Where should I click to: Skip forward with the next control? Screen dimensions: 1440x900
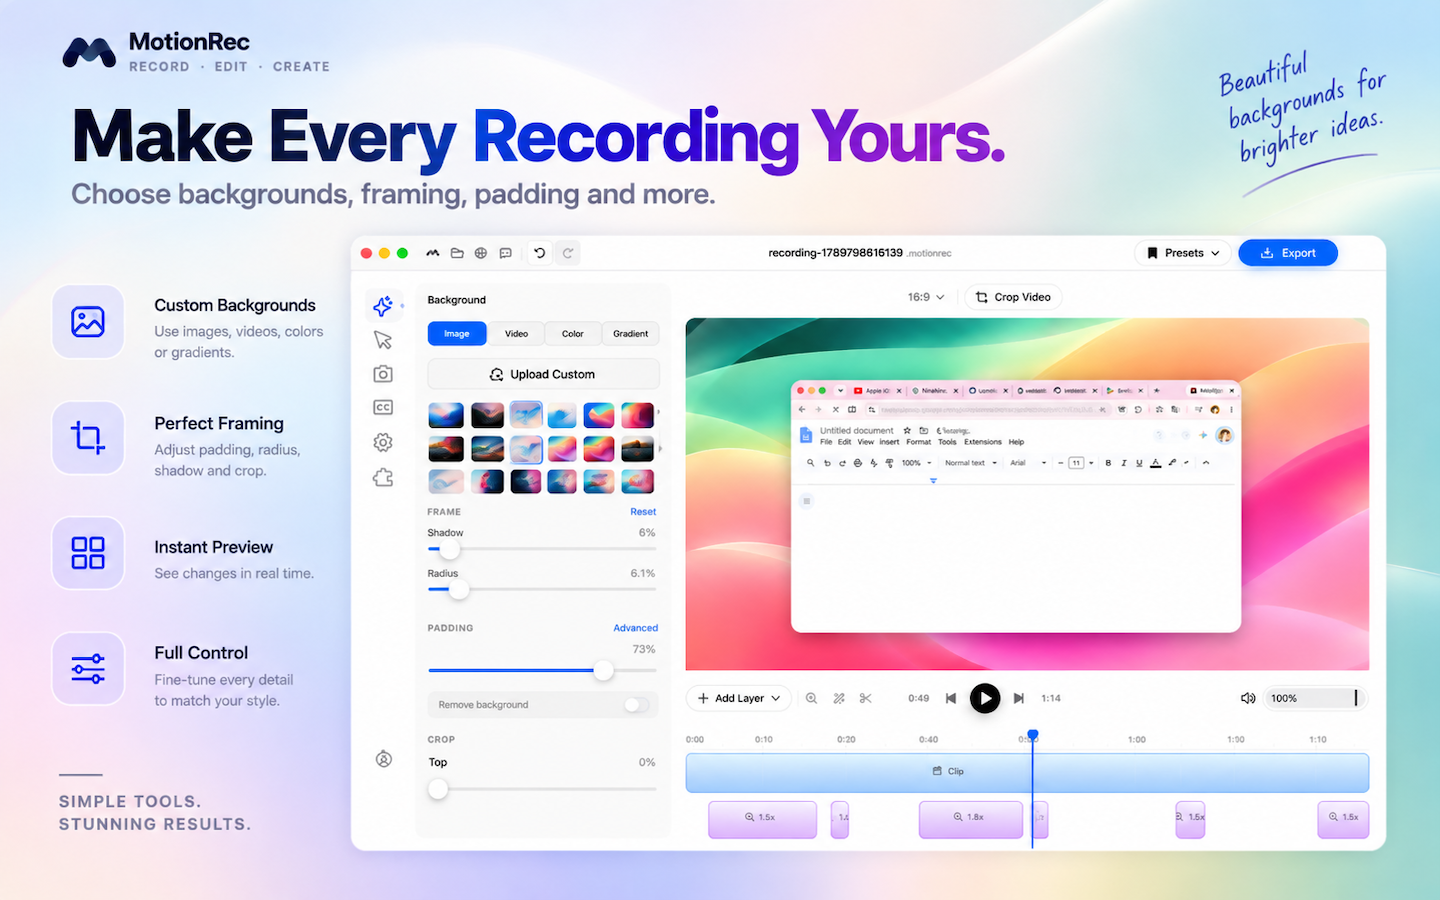[x=1019, y=698]
